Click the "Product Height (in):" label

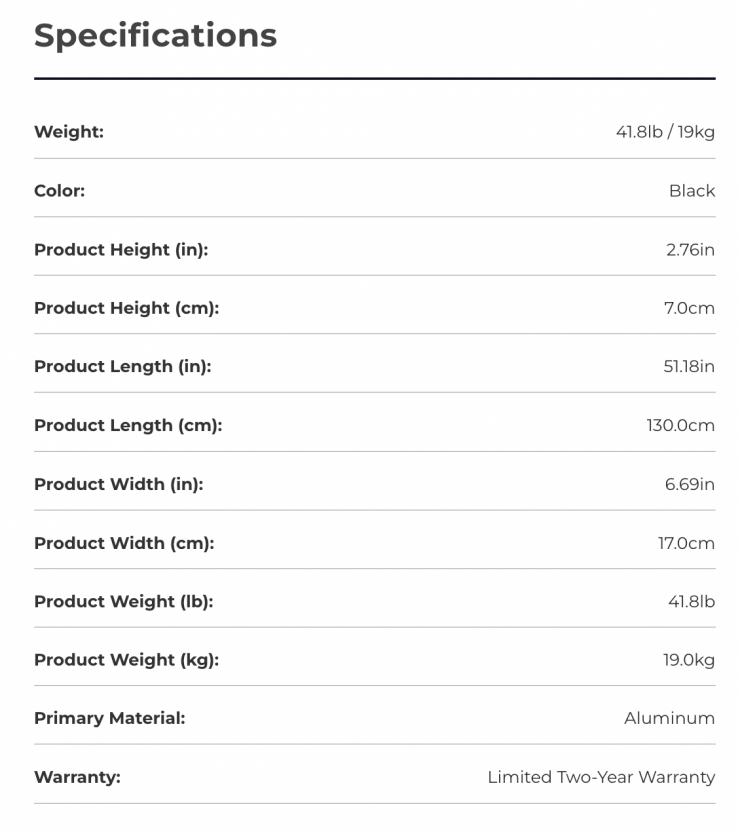pyautogui.click(x=121, y=250)
